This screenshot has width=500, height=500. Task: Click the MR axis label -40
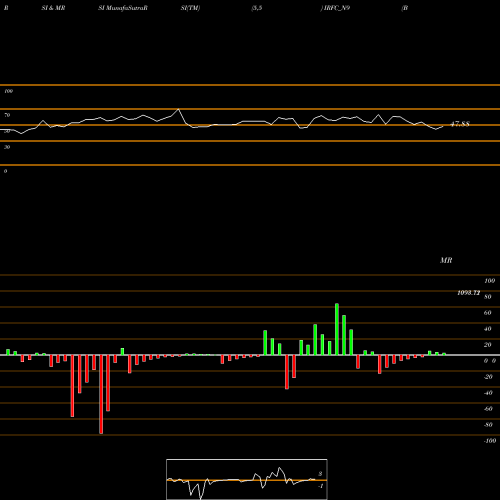[488, 393]
